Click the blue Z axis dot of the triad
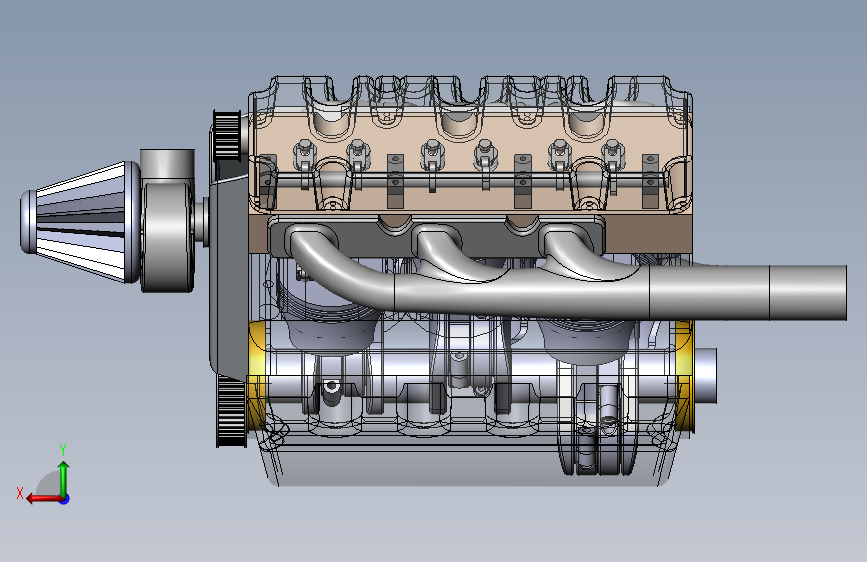This screenshot has height=562, width=867. [65, 499]
